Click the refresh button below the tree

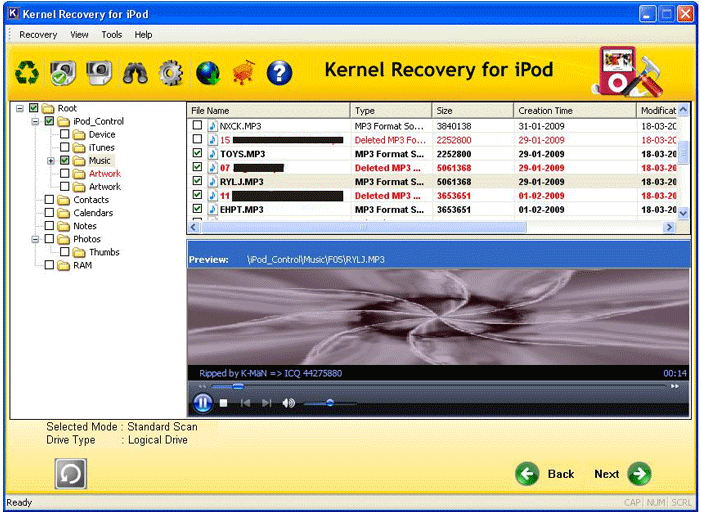point(71,473)
